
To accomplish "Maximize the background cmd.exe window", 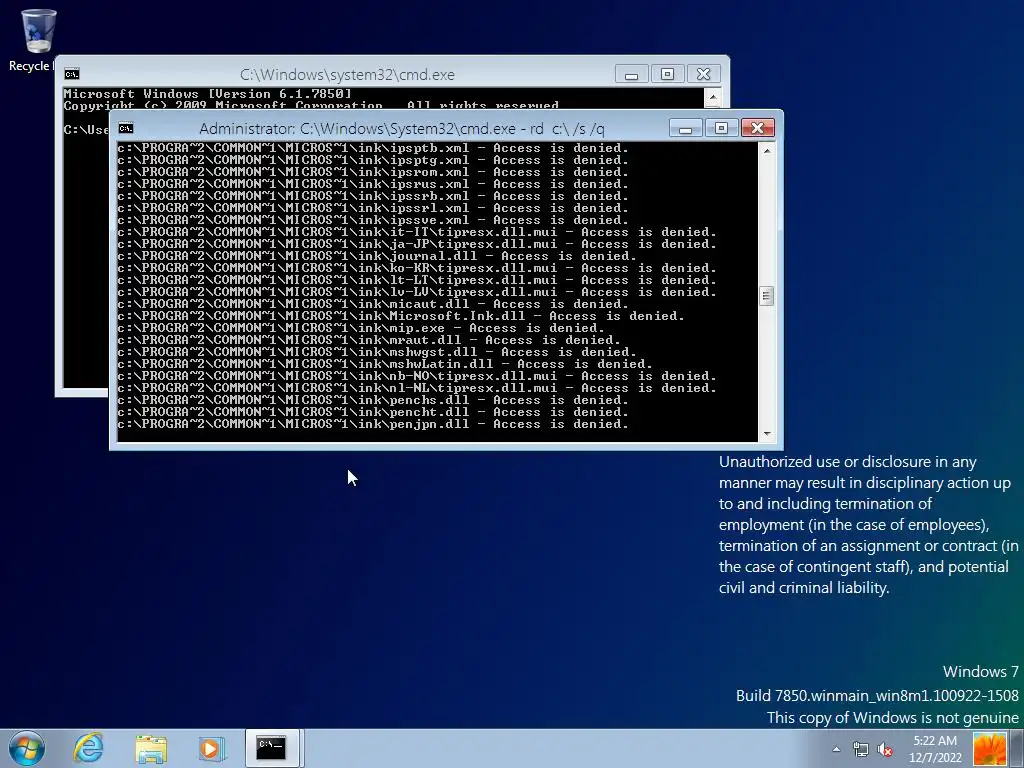I will 667,74.
